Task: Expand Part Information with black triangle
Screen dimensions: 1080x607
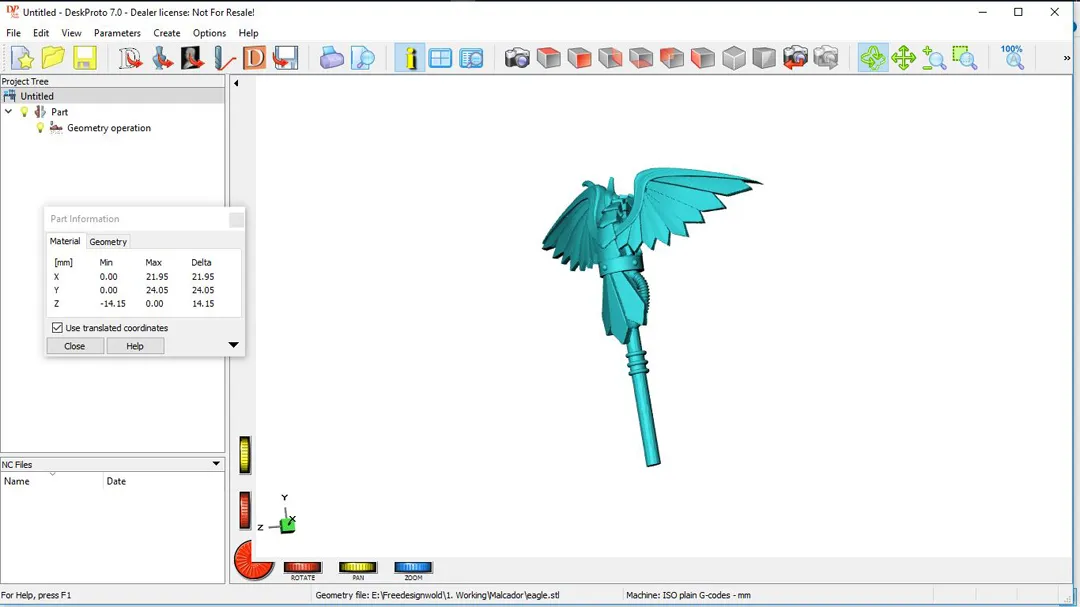Action: coord(233,344)
